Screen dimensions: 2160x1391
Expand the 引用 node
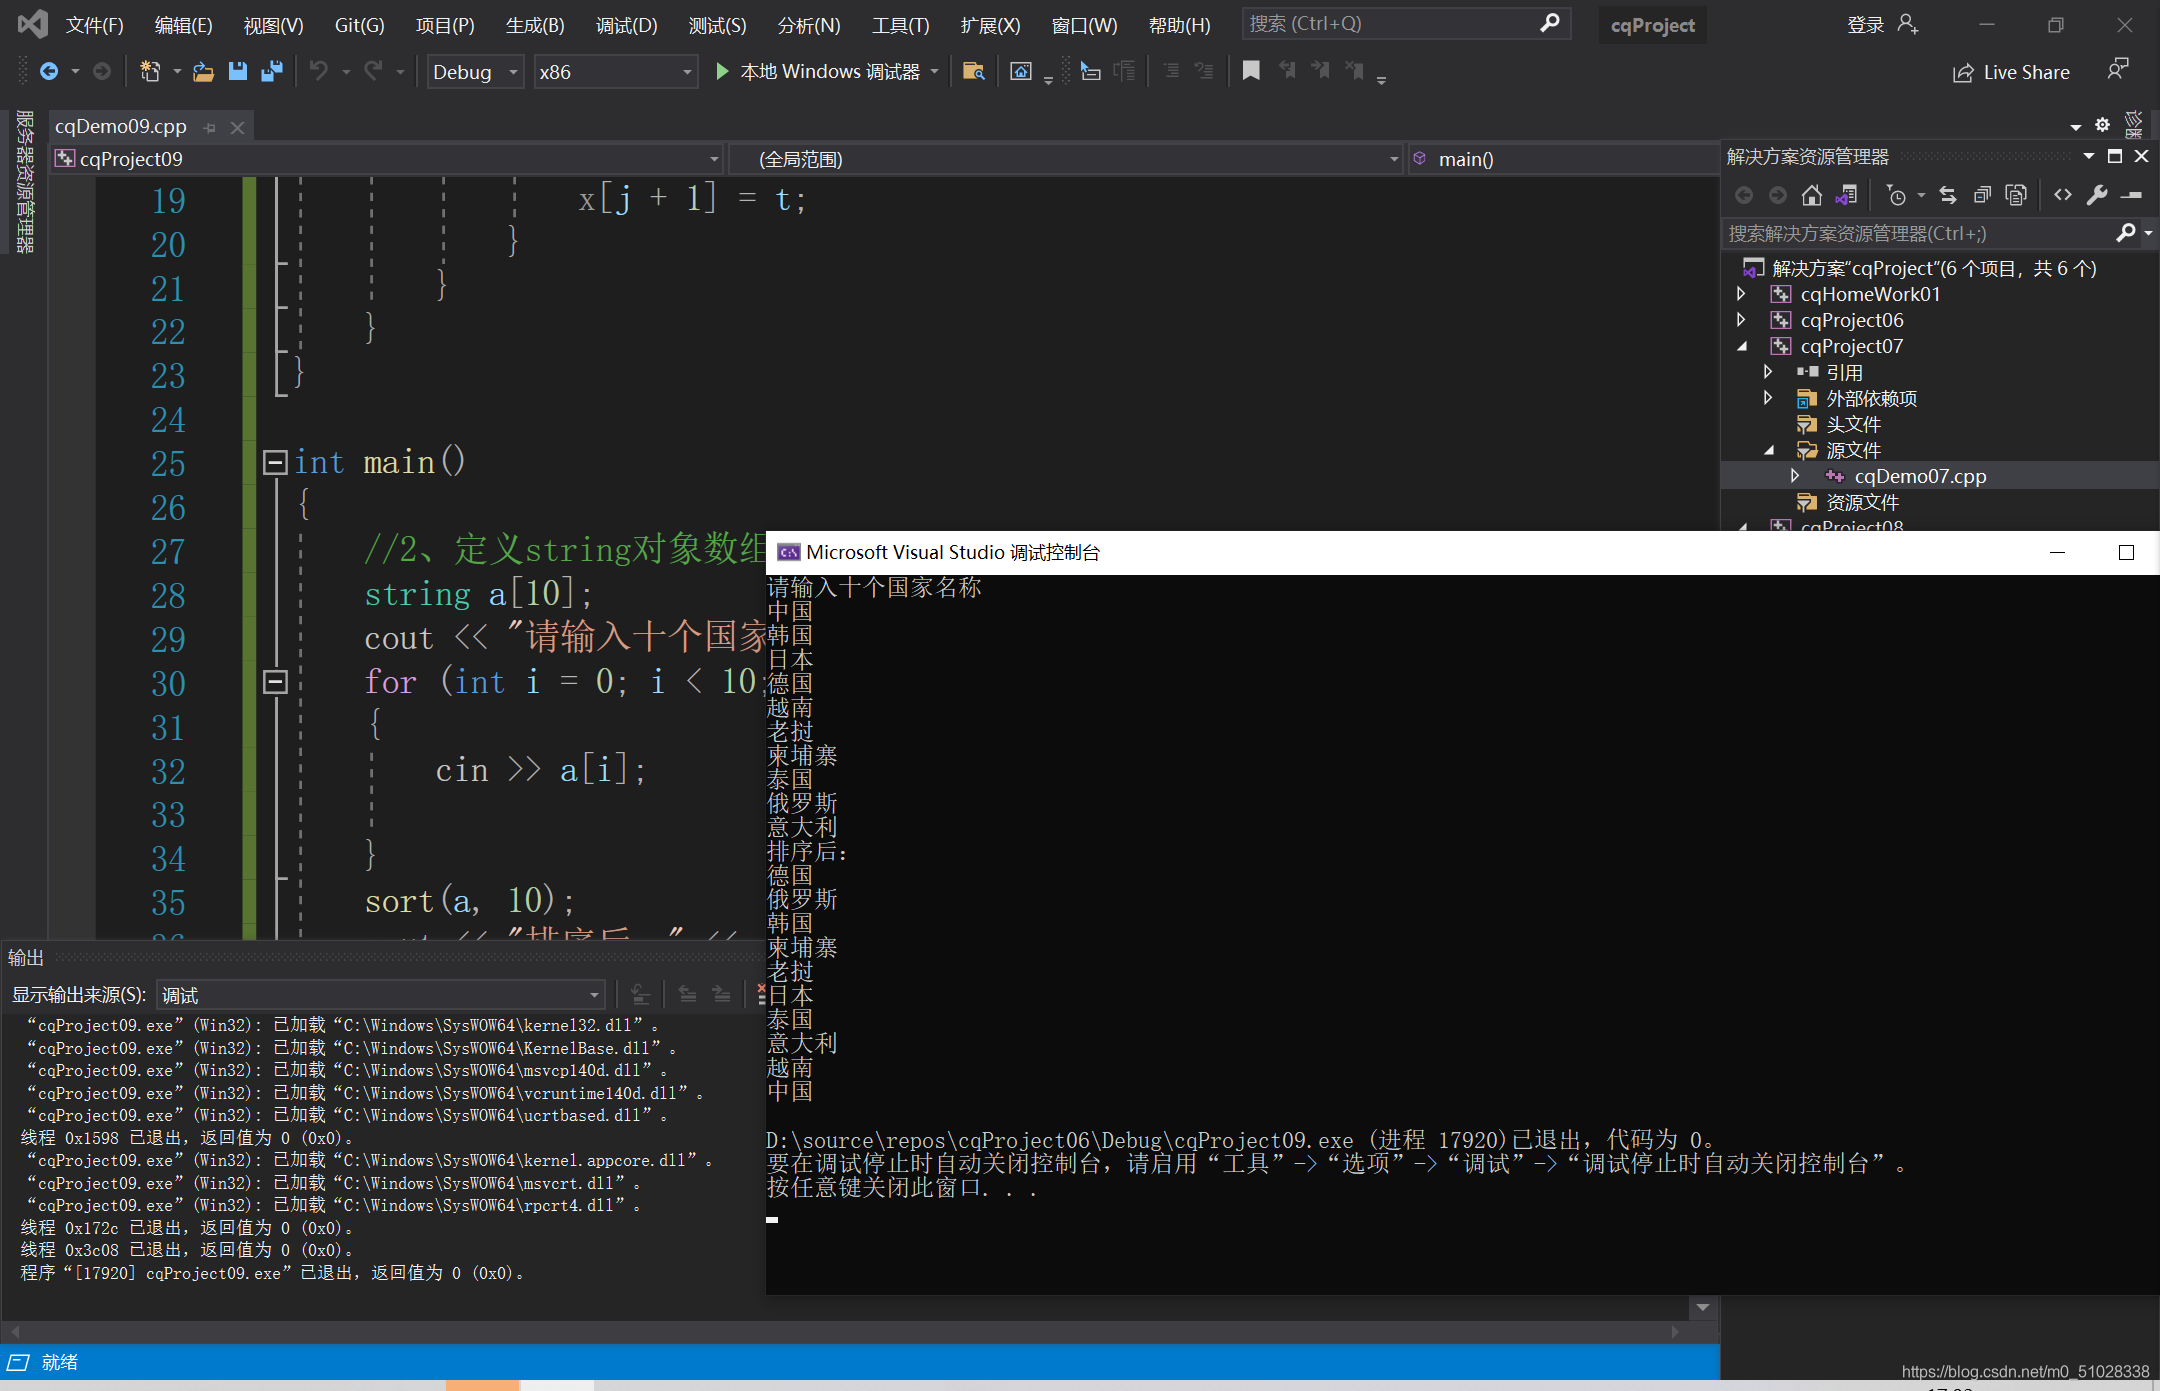coord(1768,372)
